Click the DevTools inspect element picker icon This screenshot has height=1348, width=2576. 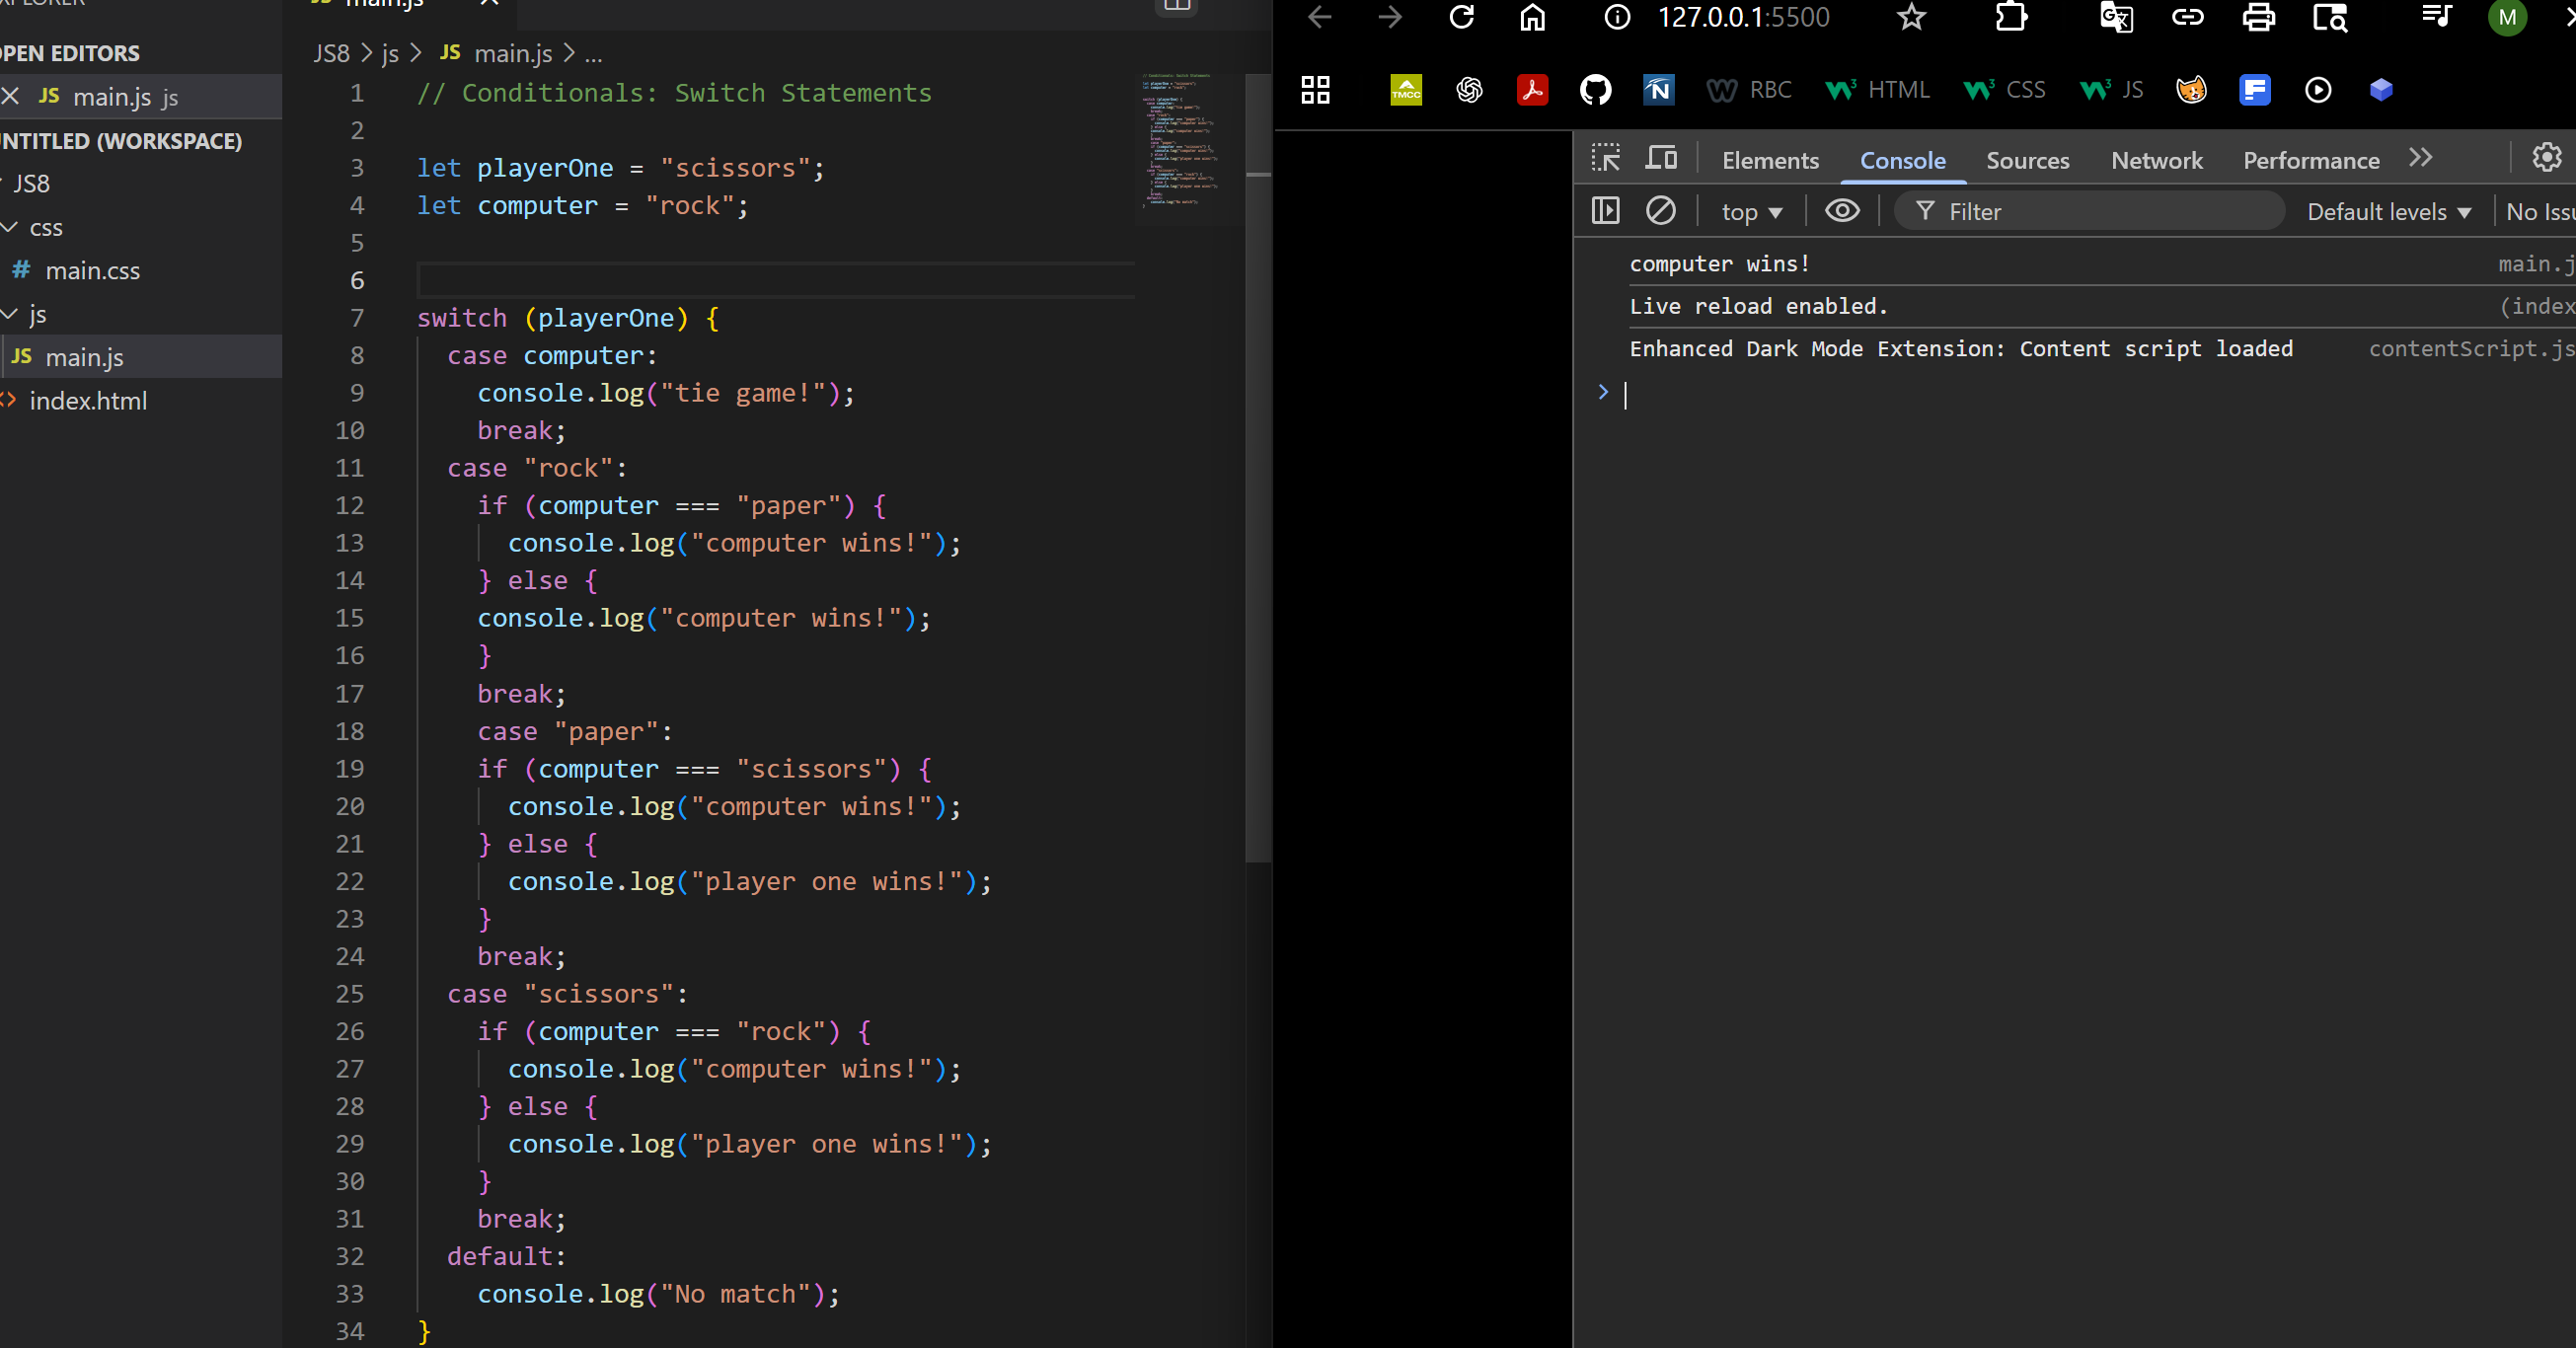[1605, 158]
